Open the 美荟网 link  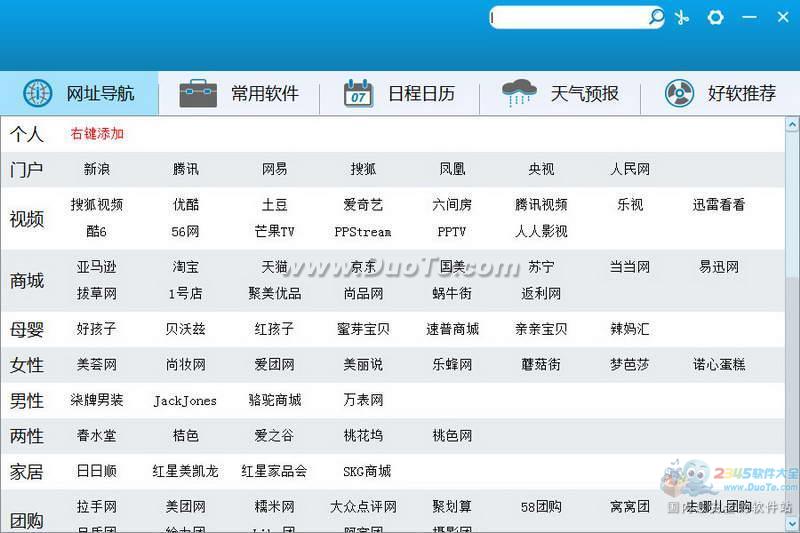click(96, 365)
